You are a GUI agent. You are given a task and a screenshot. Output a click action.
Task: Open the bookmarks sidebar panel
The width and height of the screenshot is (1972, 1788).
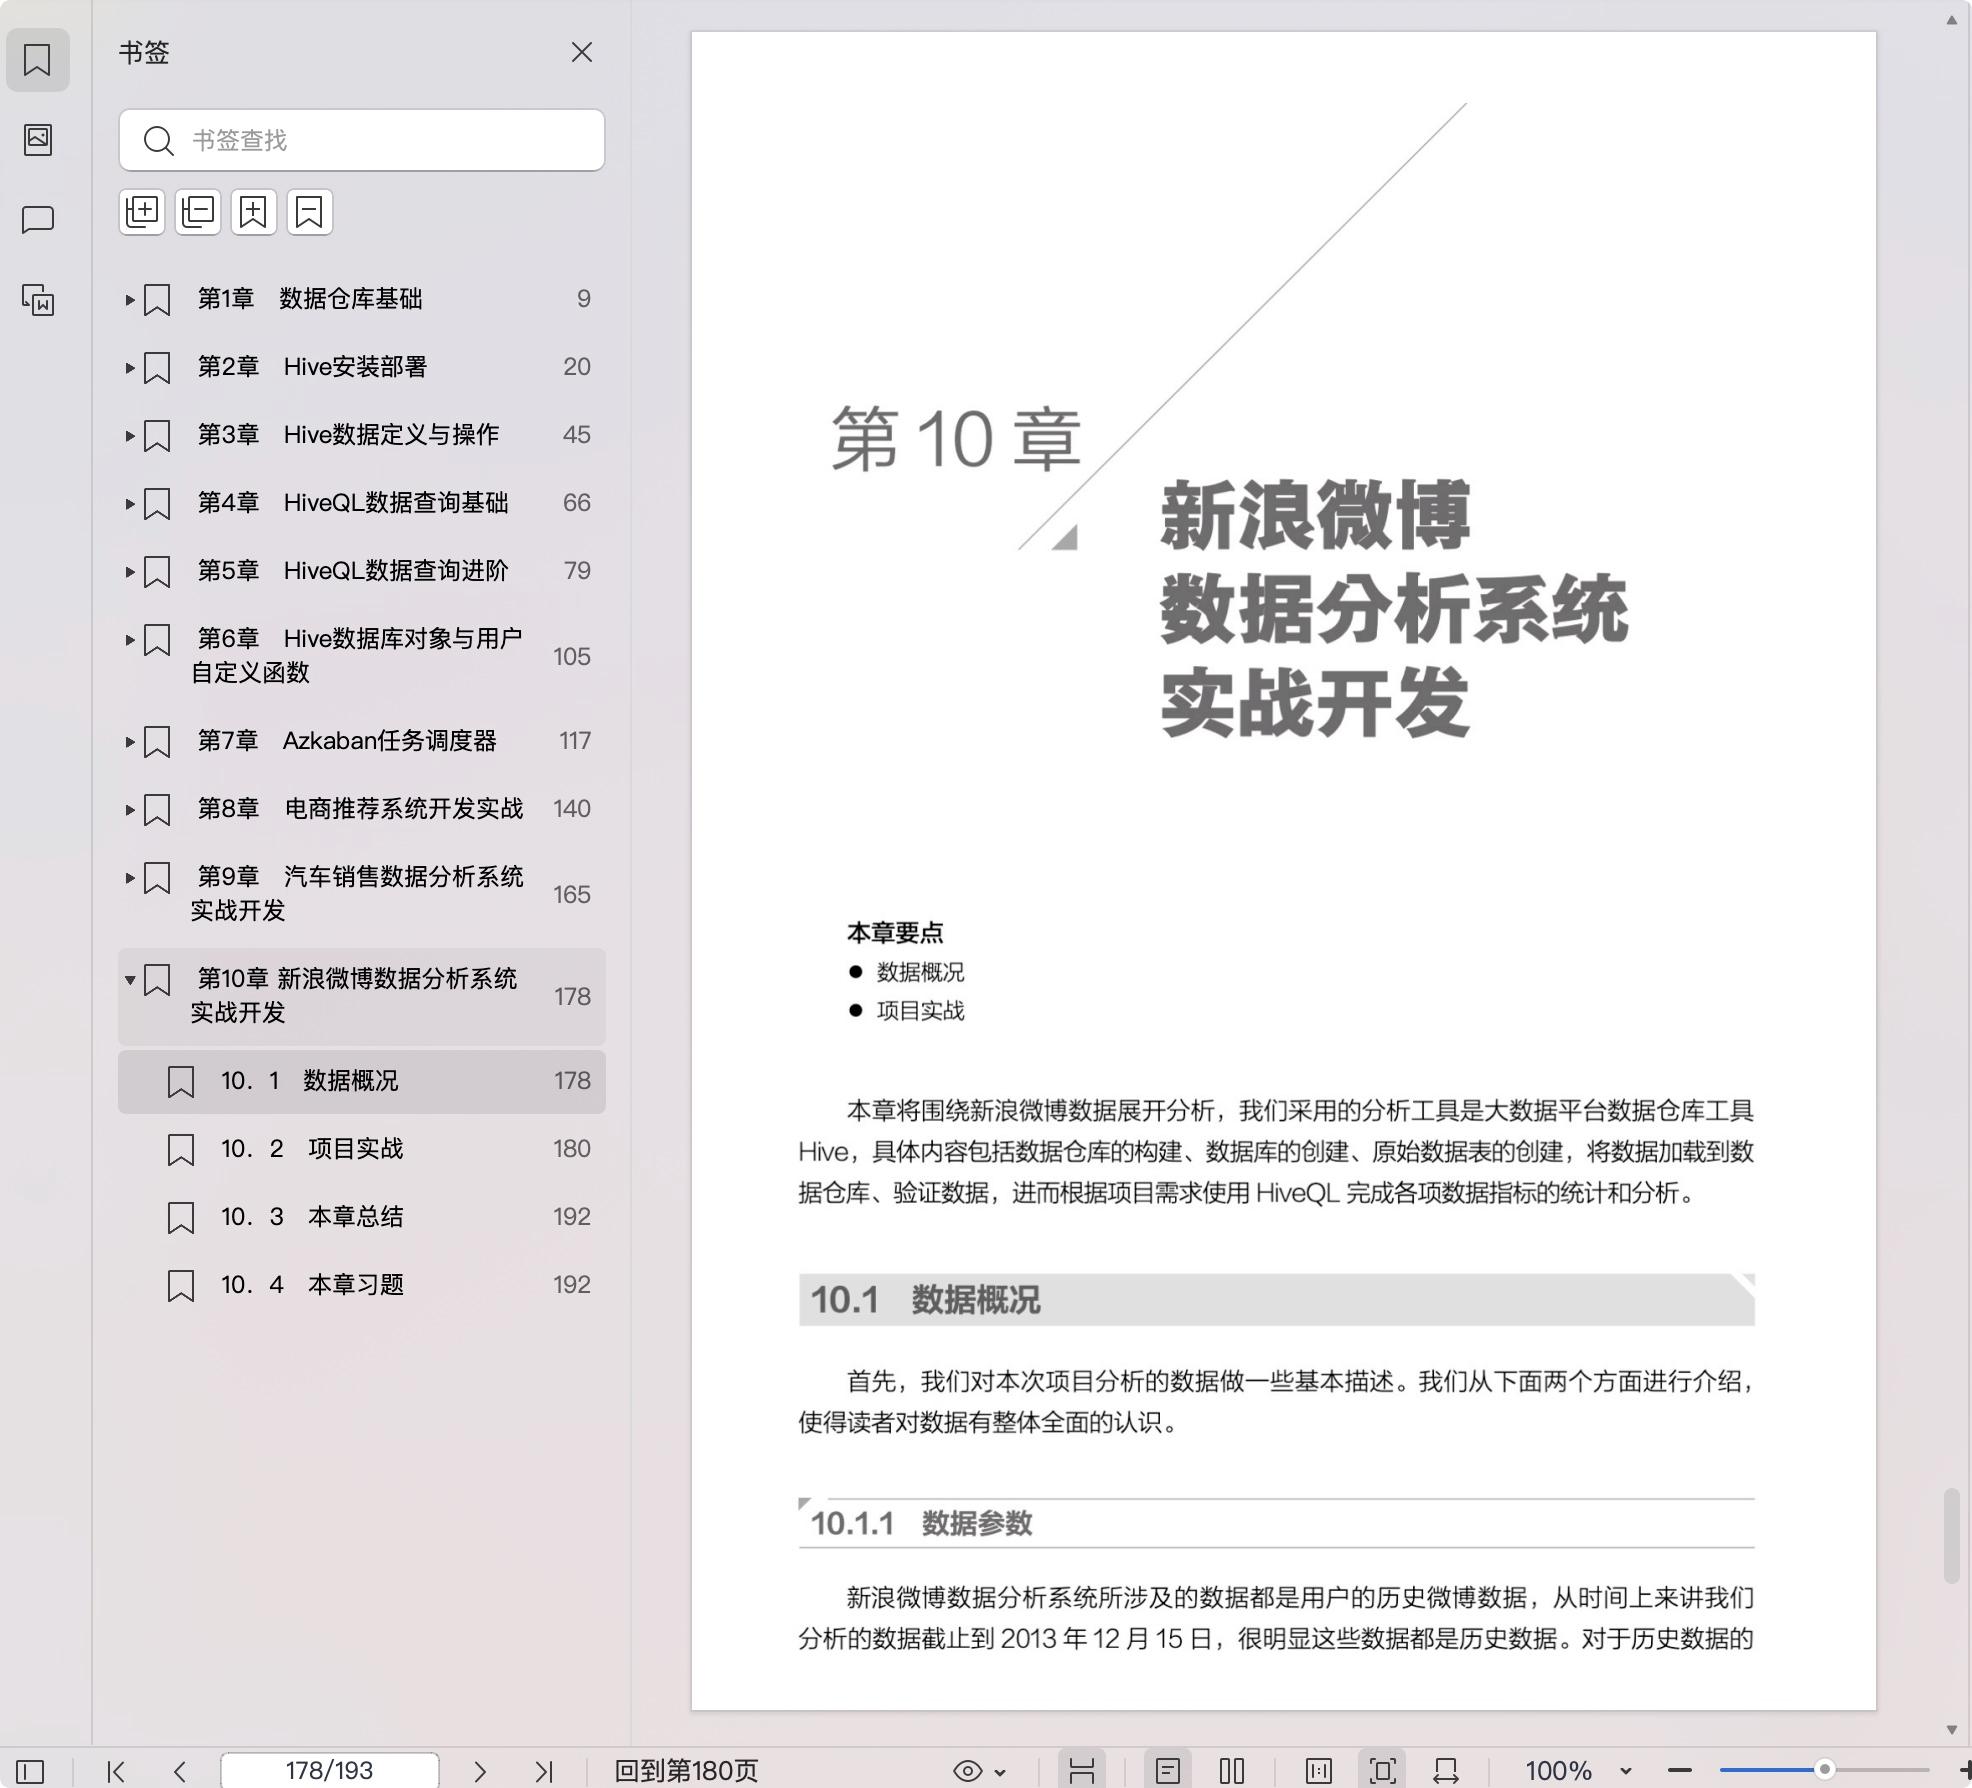tap(37, 60)
